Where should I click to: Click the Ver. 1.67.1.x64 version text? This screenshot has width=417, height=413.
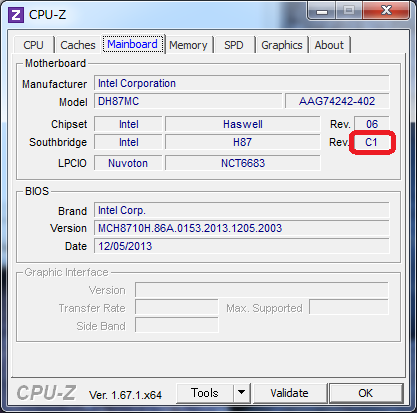(x=125, y=395)
